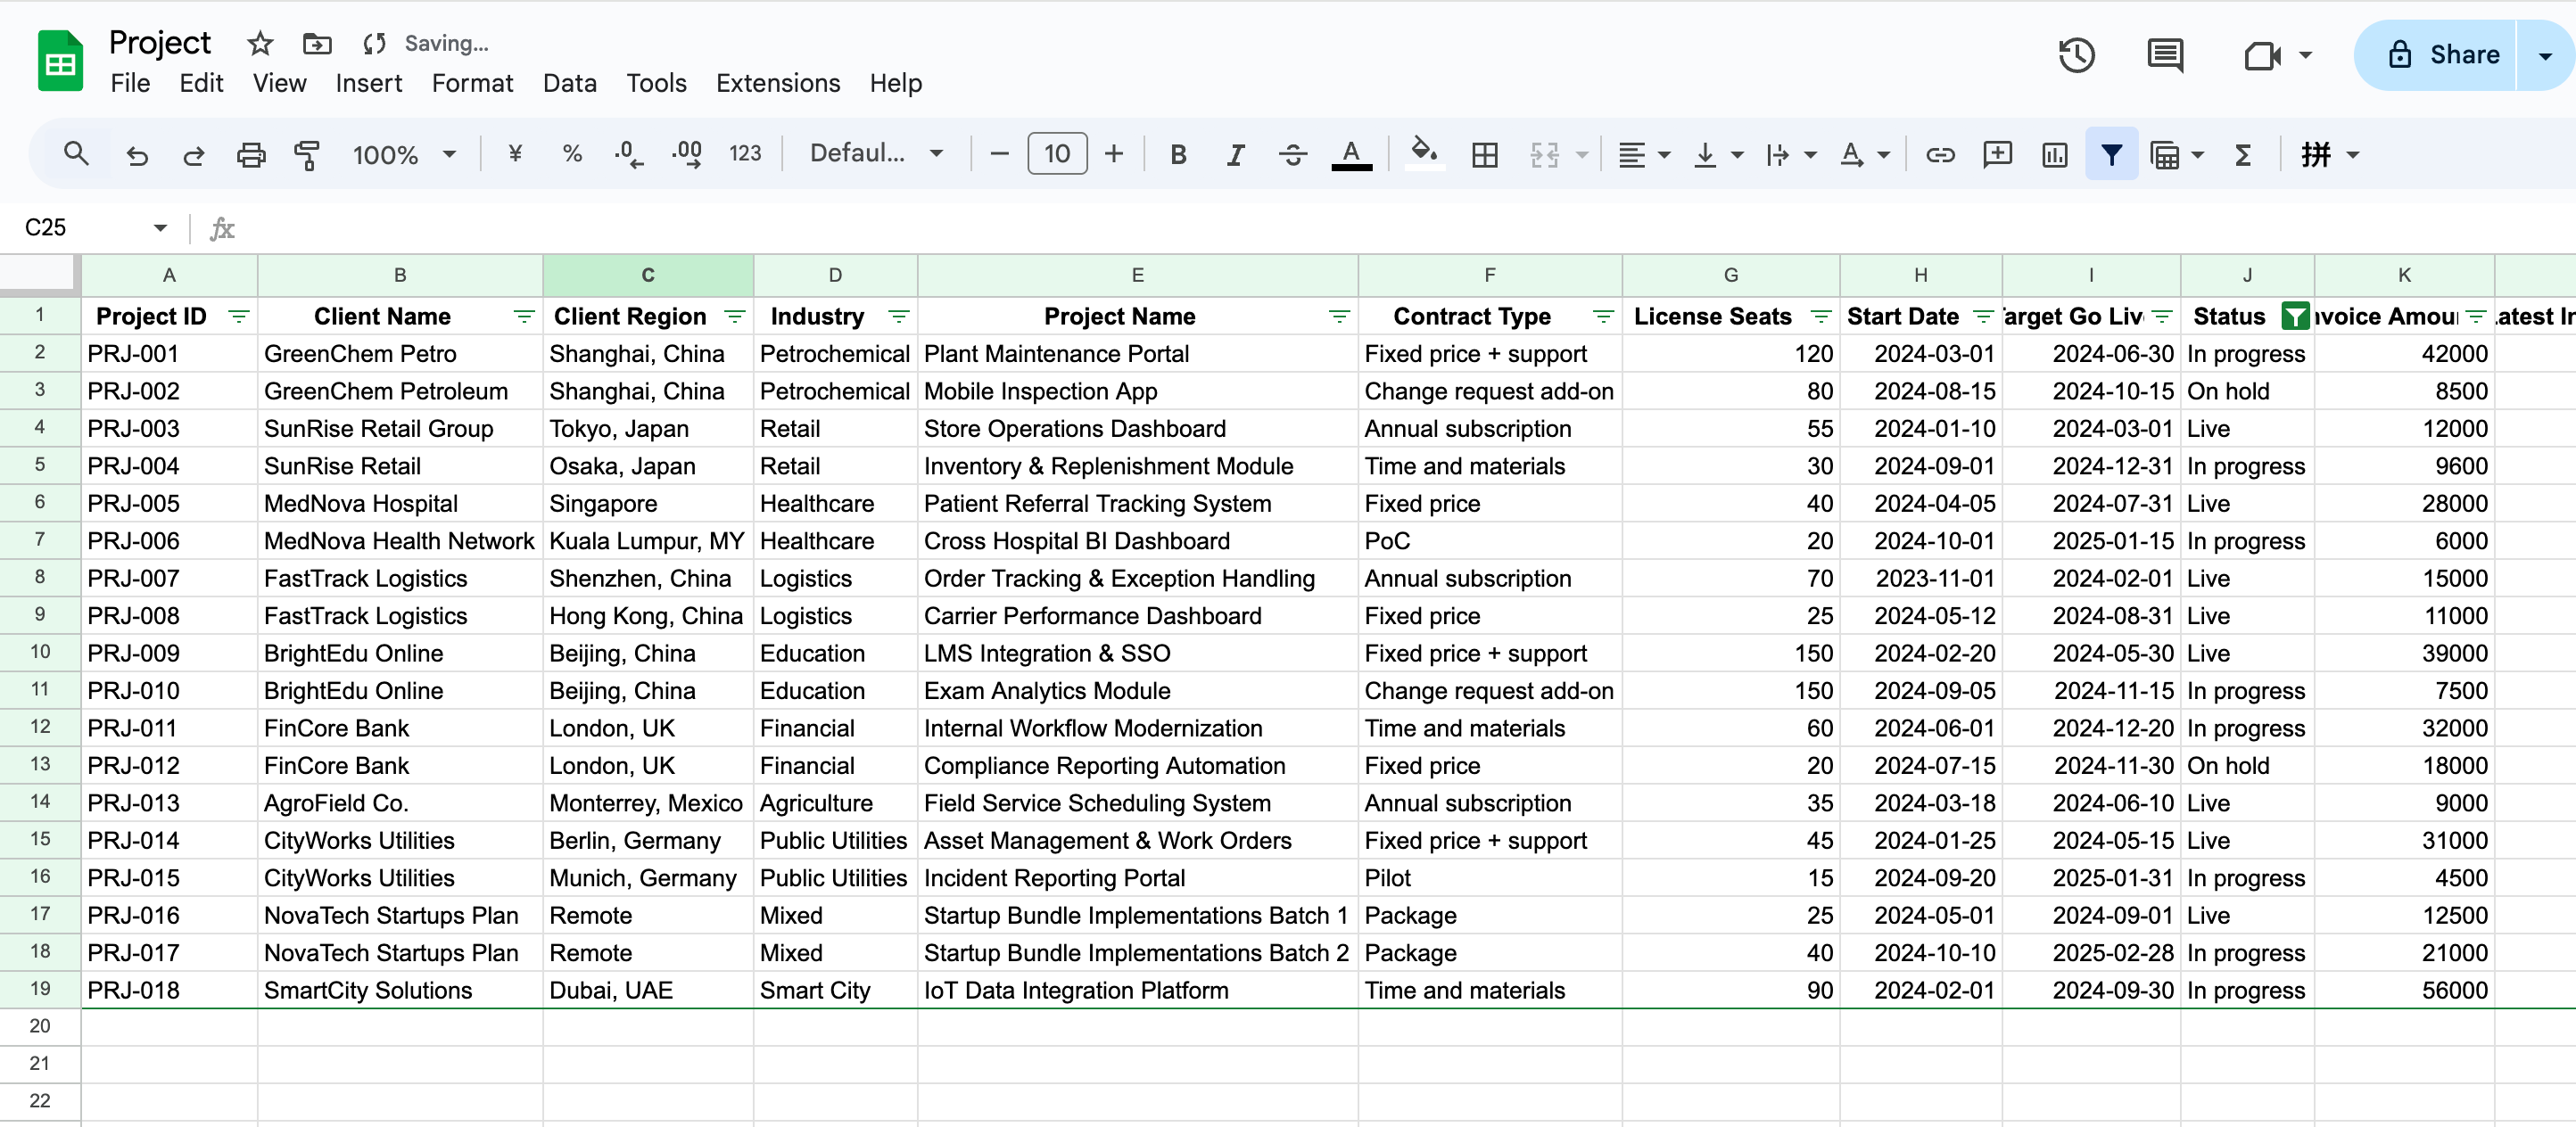2576x1127 pixels.
Task: Open the fill color picker
Action: pos(1424,155)
